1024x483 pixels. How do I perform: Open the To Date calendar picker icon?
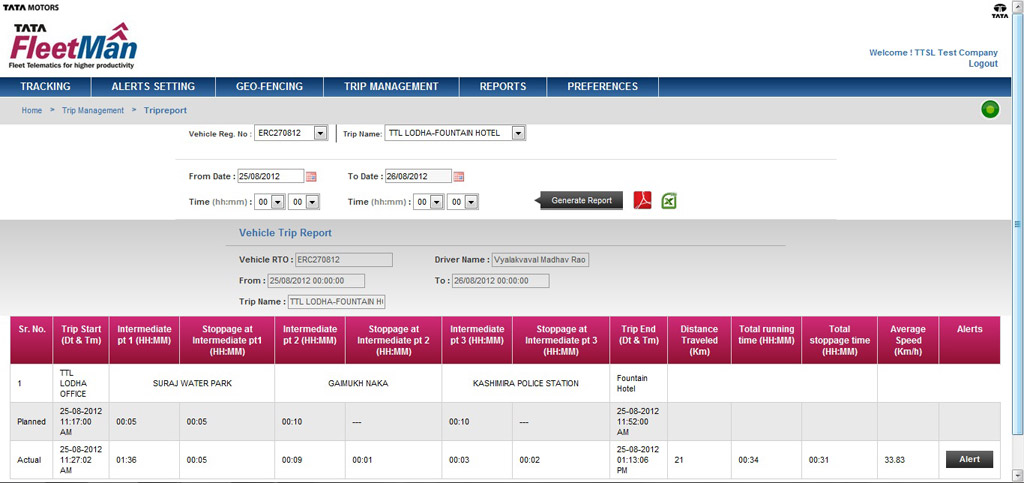click(459, 176)
